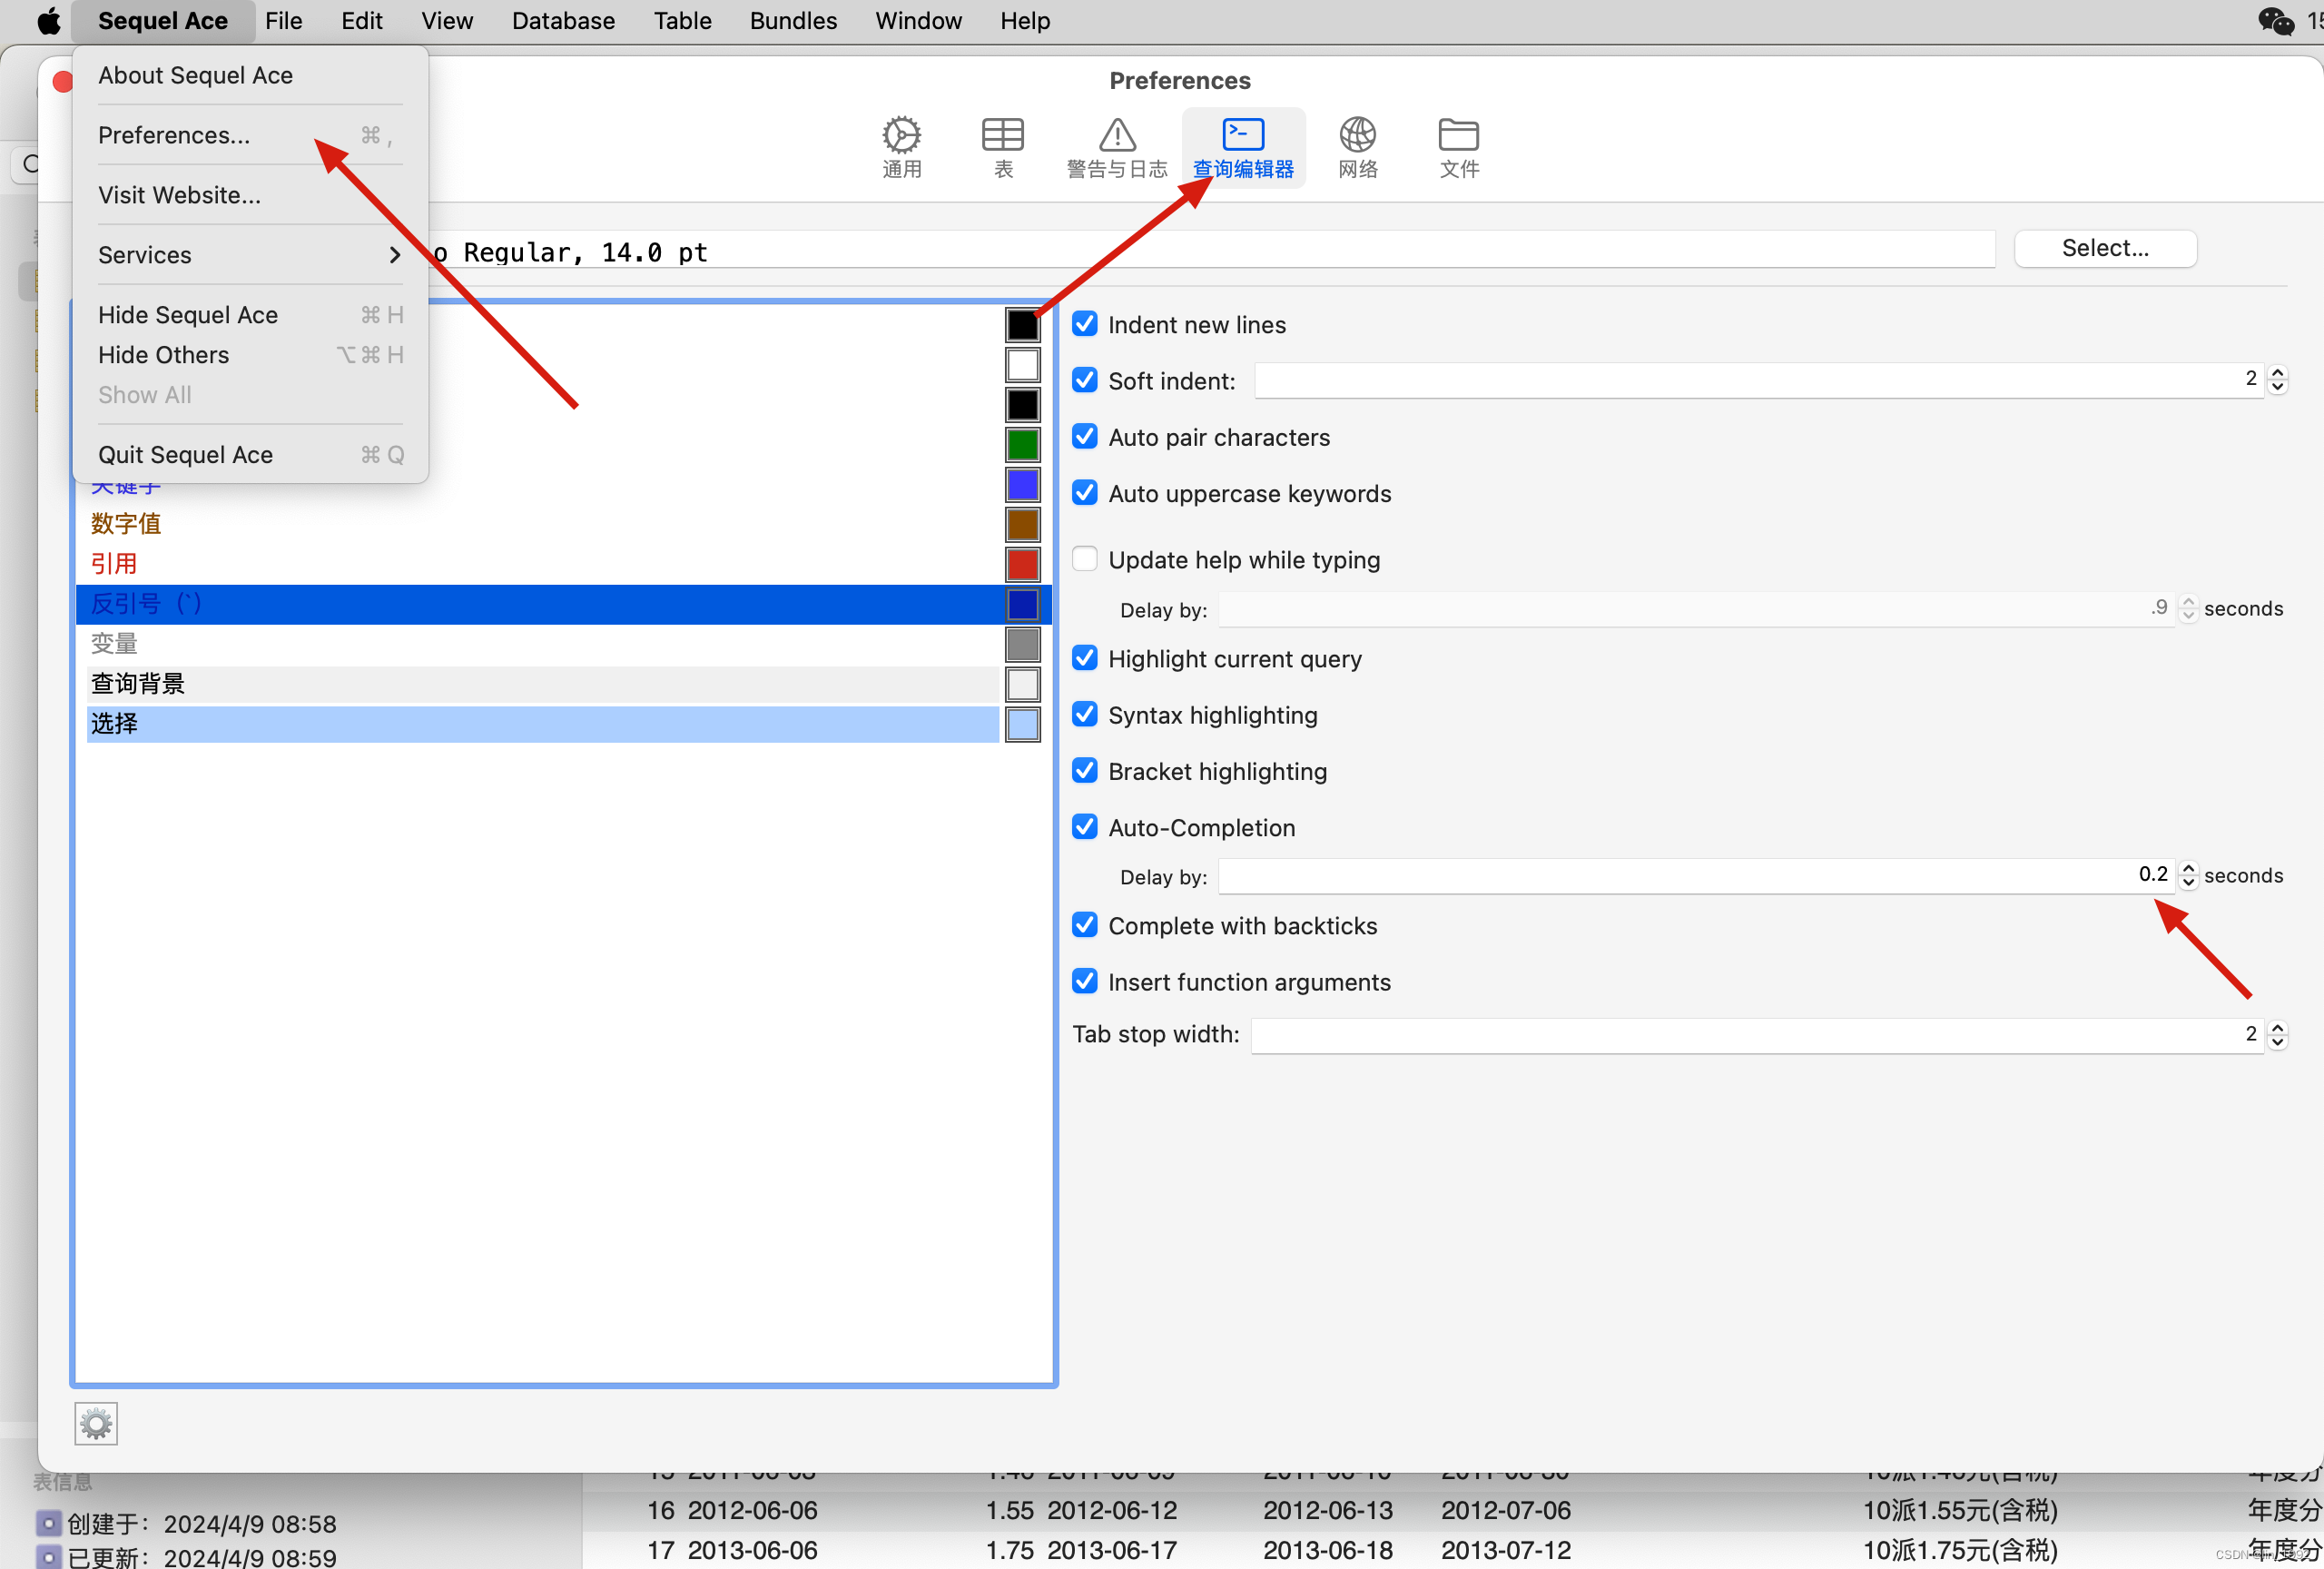Click the gear icon below color list
This screenshot has width=2324, height=1569.
coord(96,1423)
